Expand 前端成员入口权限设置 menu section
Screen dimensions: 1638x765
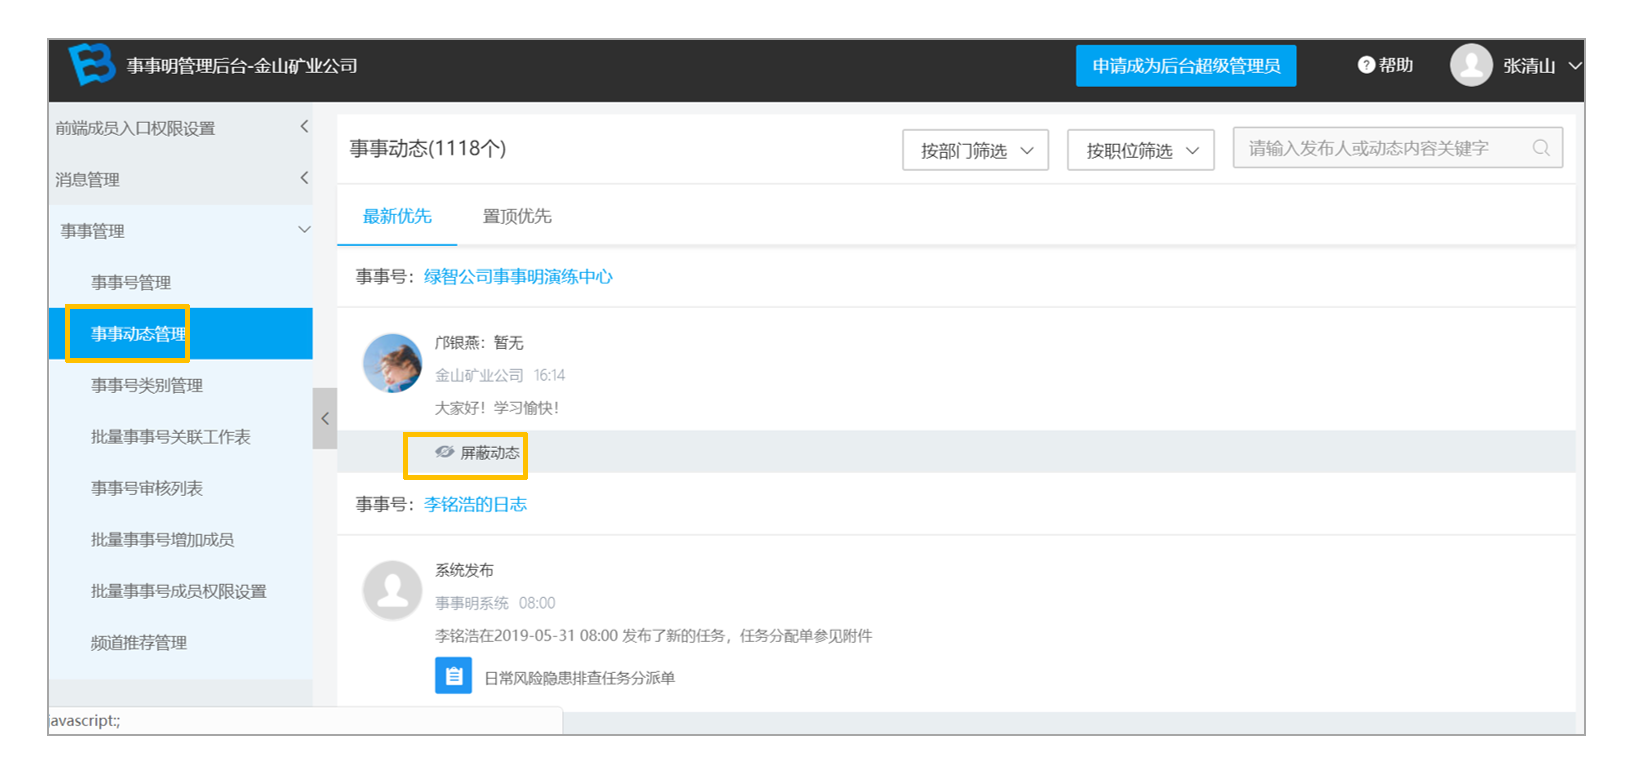pos(180,128)
